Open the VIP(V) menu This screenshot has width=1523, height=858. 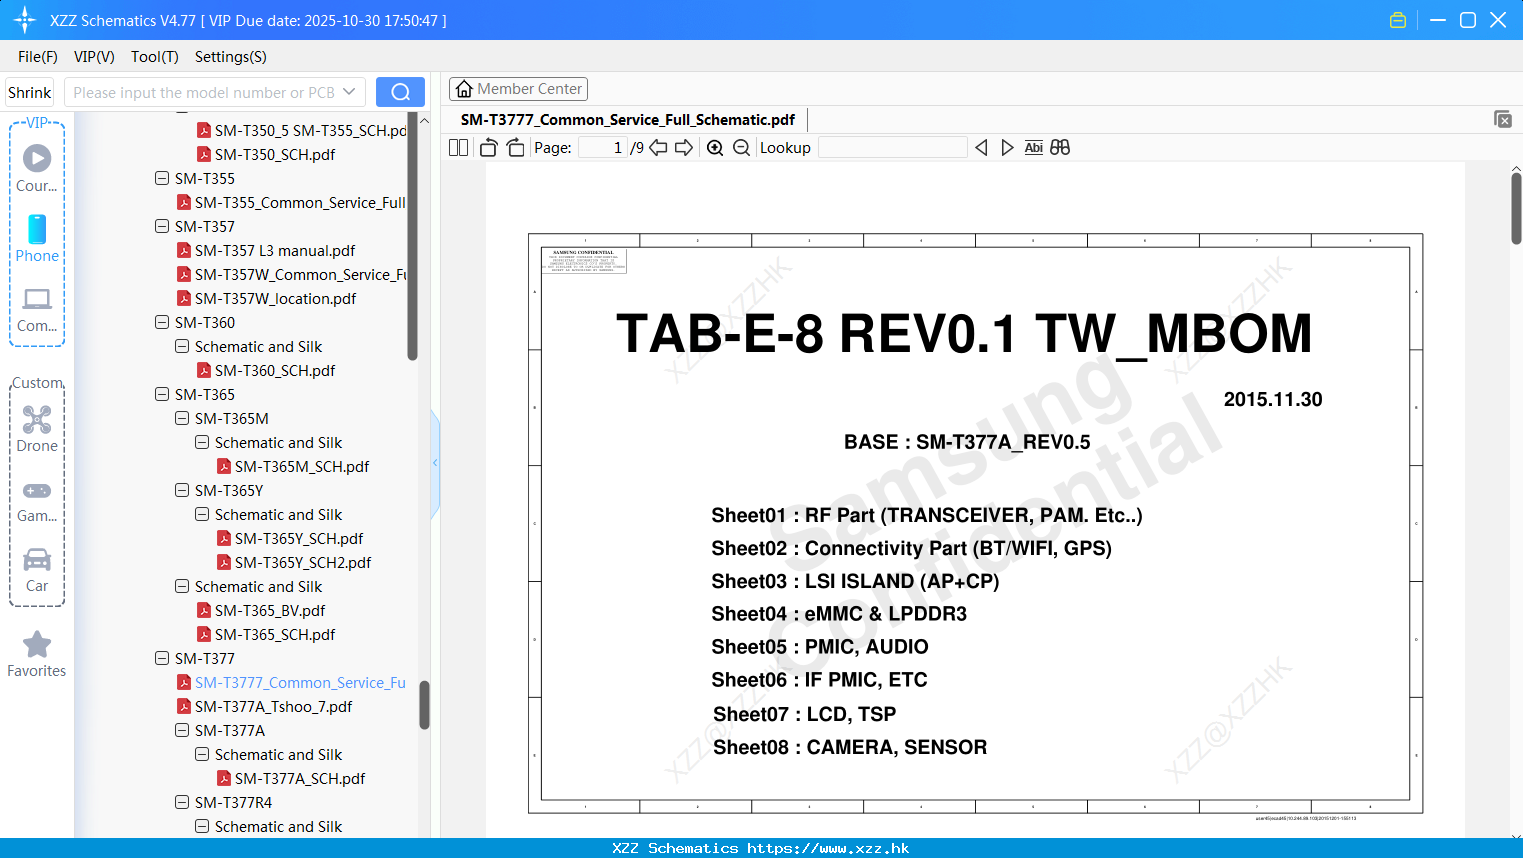94,57
